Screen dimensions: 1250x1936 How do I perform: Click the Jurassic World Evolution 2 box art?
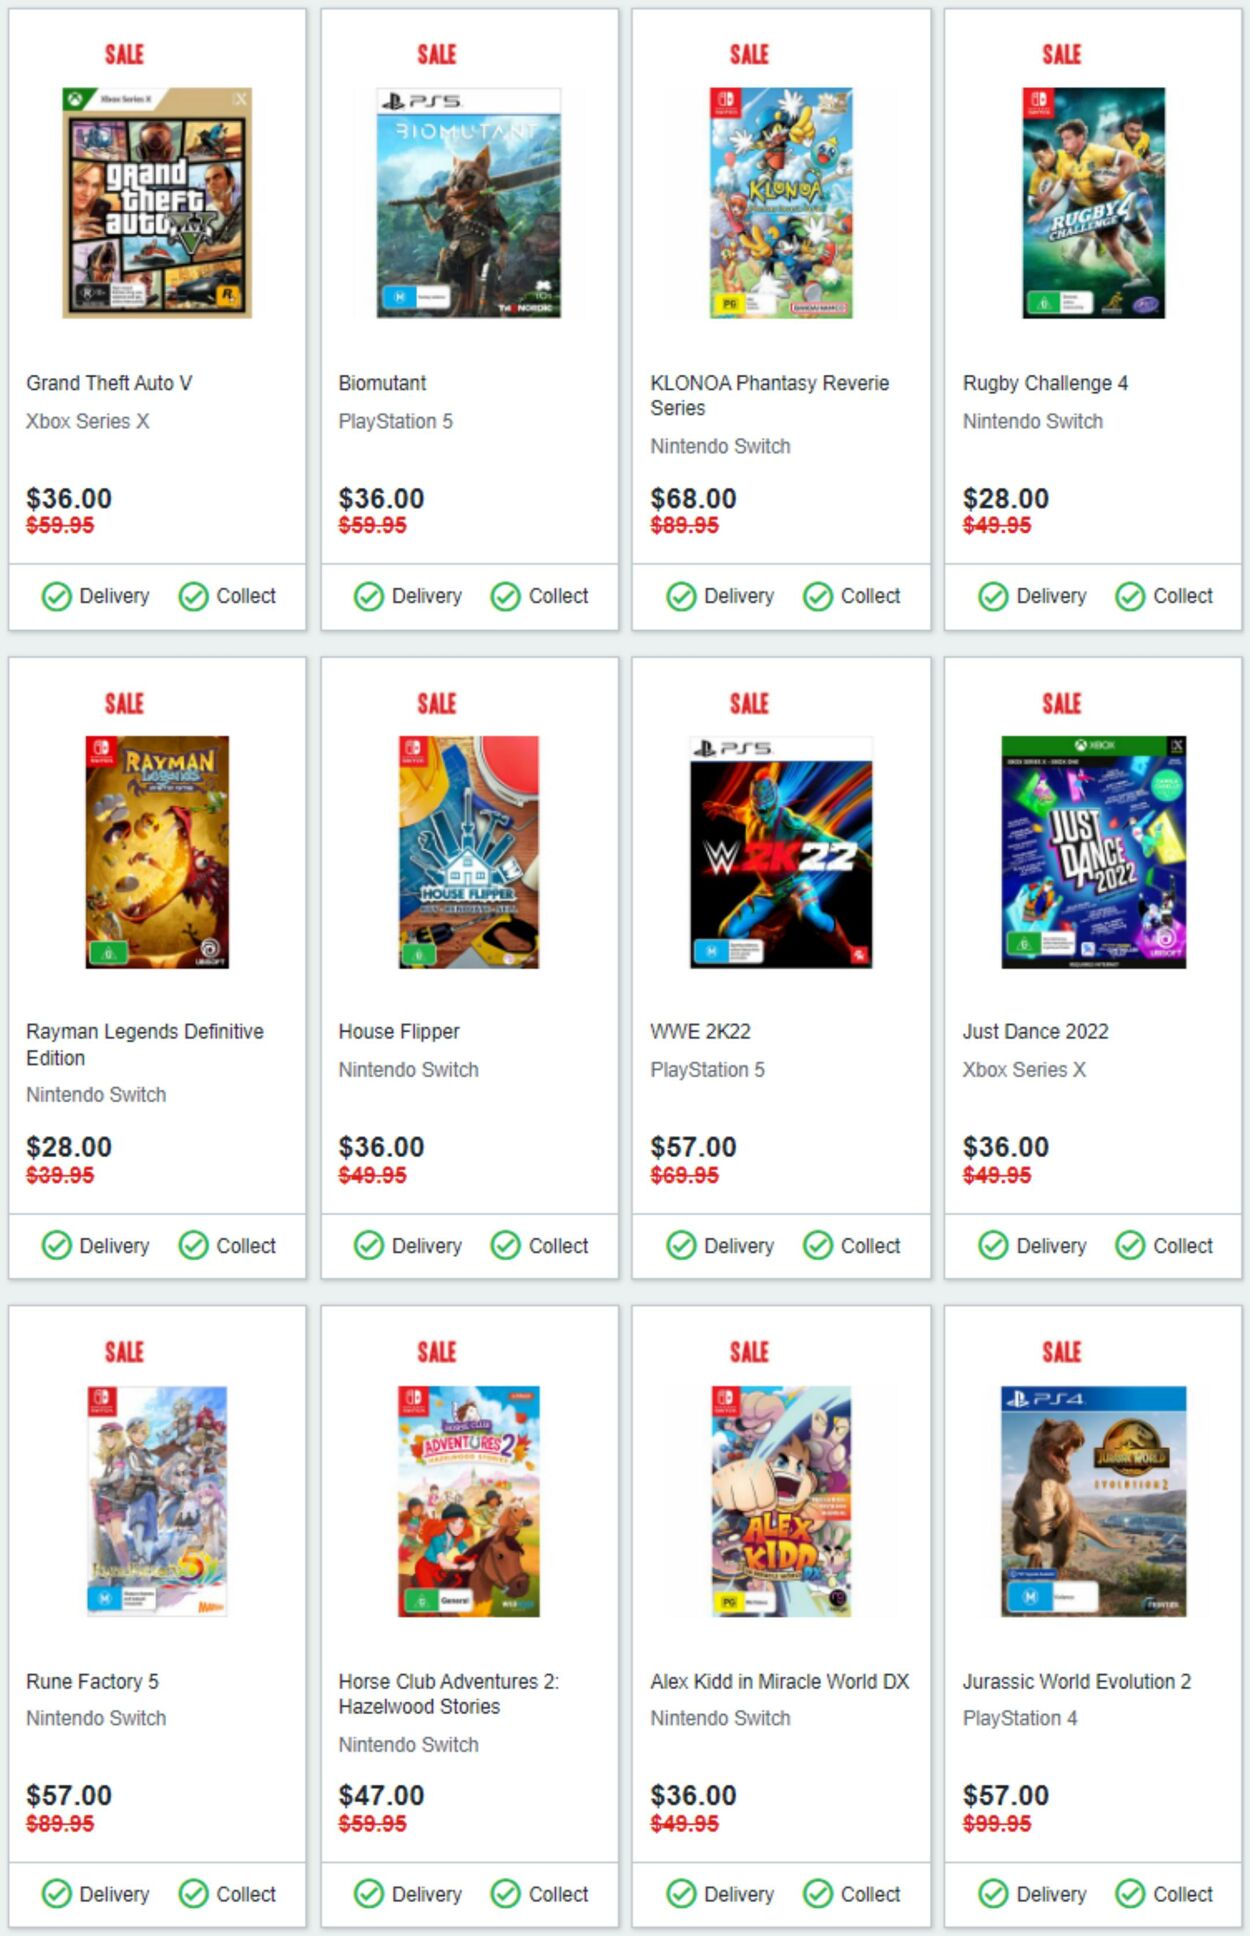(x=1092, y=1503)
